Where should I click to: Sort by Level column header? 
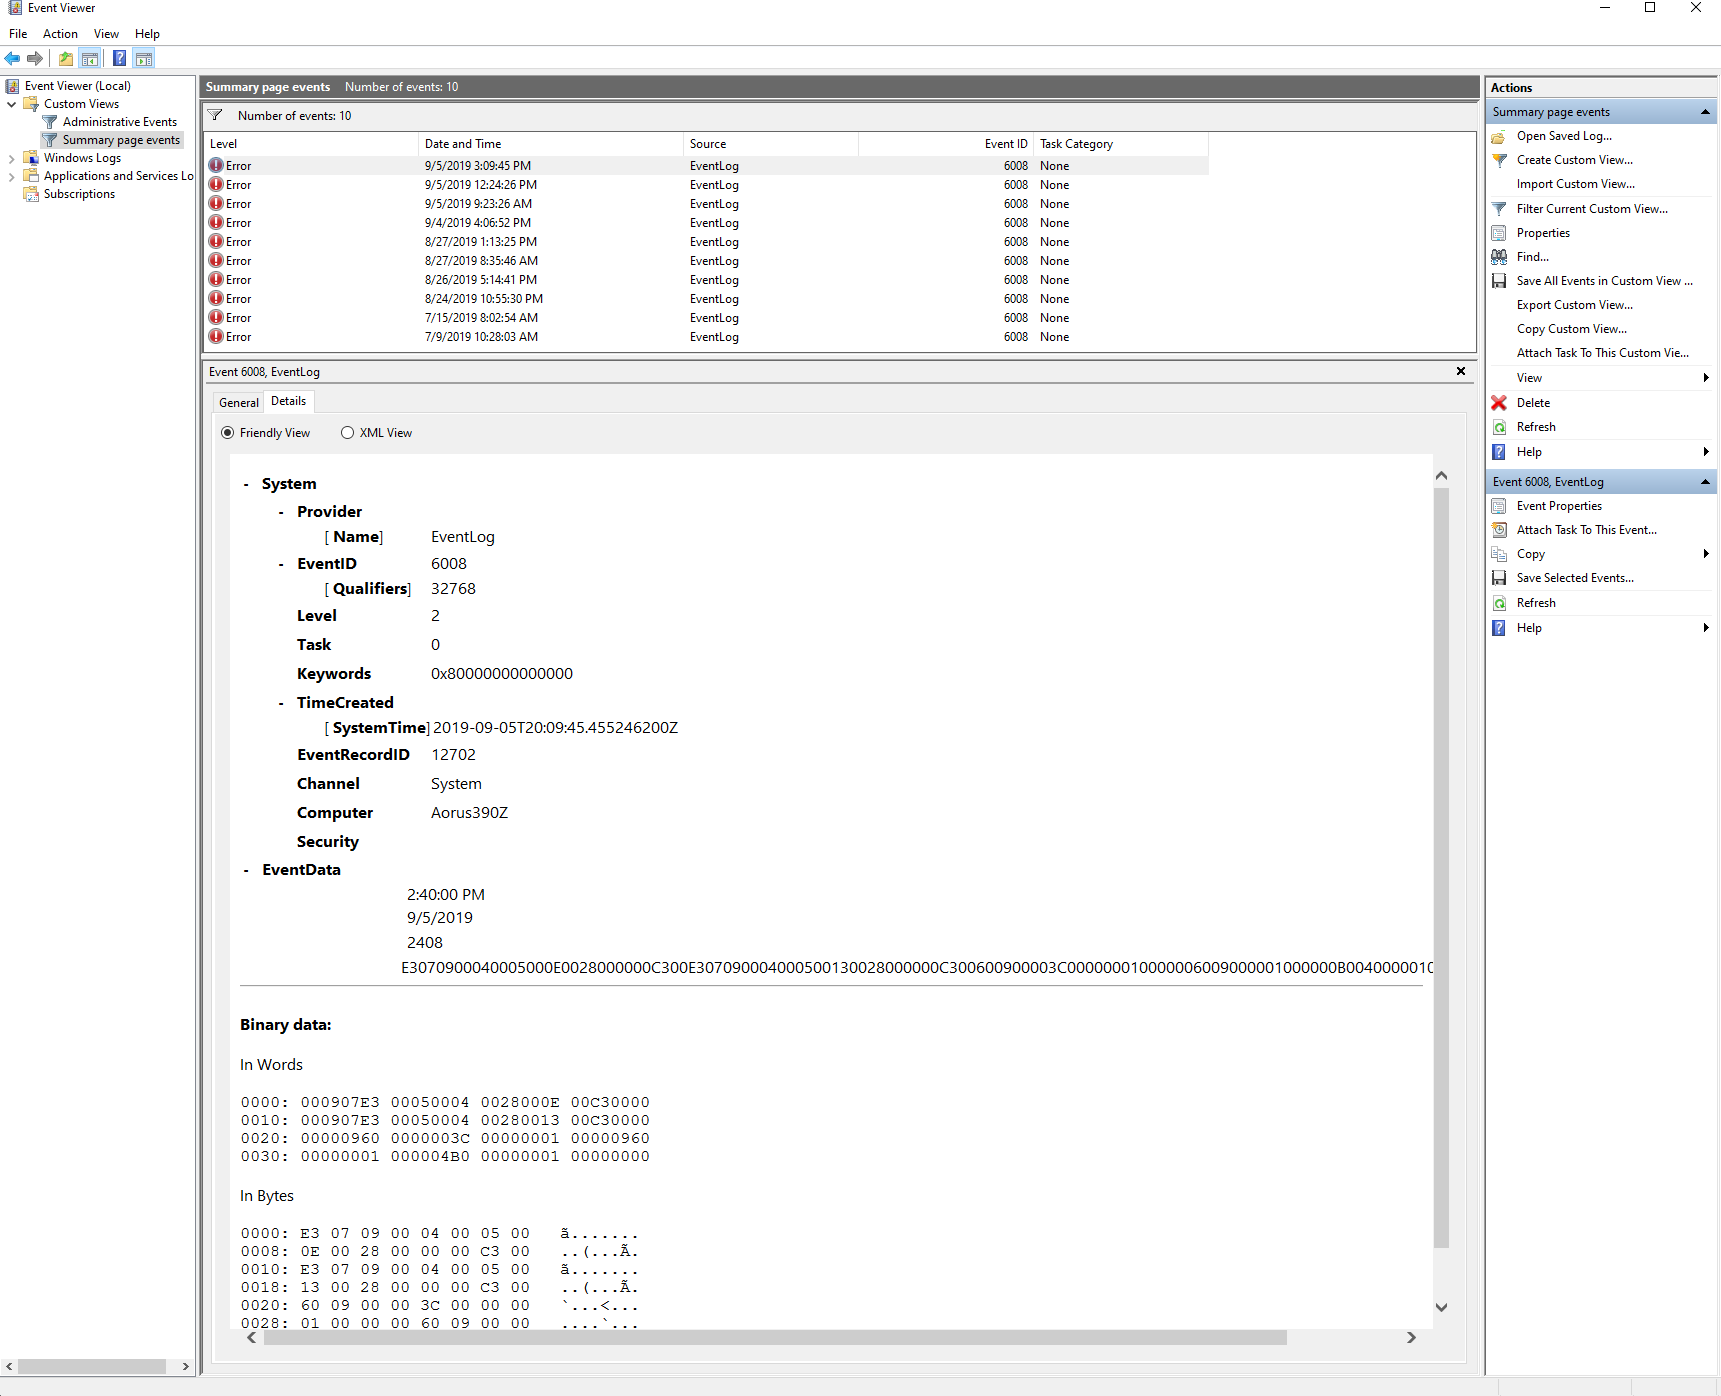coord(310,144)
